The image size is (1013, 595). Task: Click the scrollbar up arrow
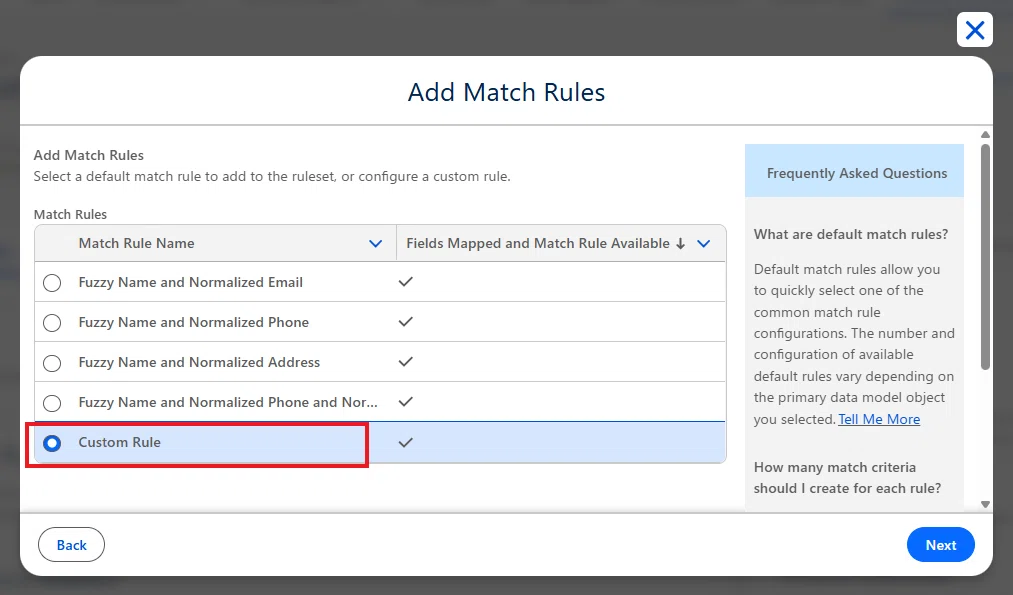tap(985, 135)
